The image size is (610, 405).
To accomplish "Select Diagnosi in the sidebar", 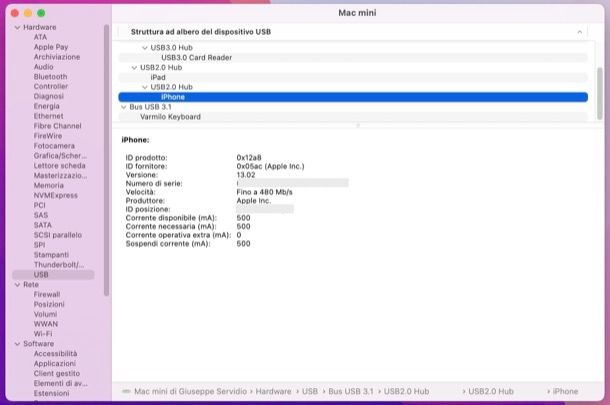I will 49,96.
